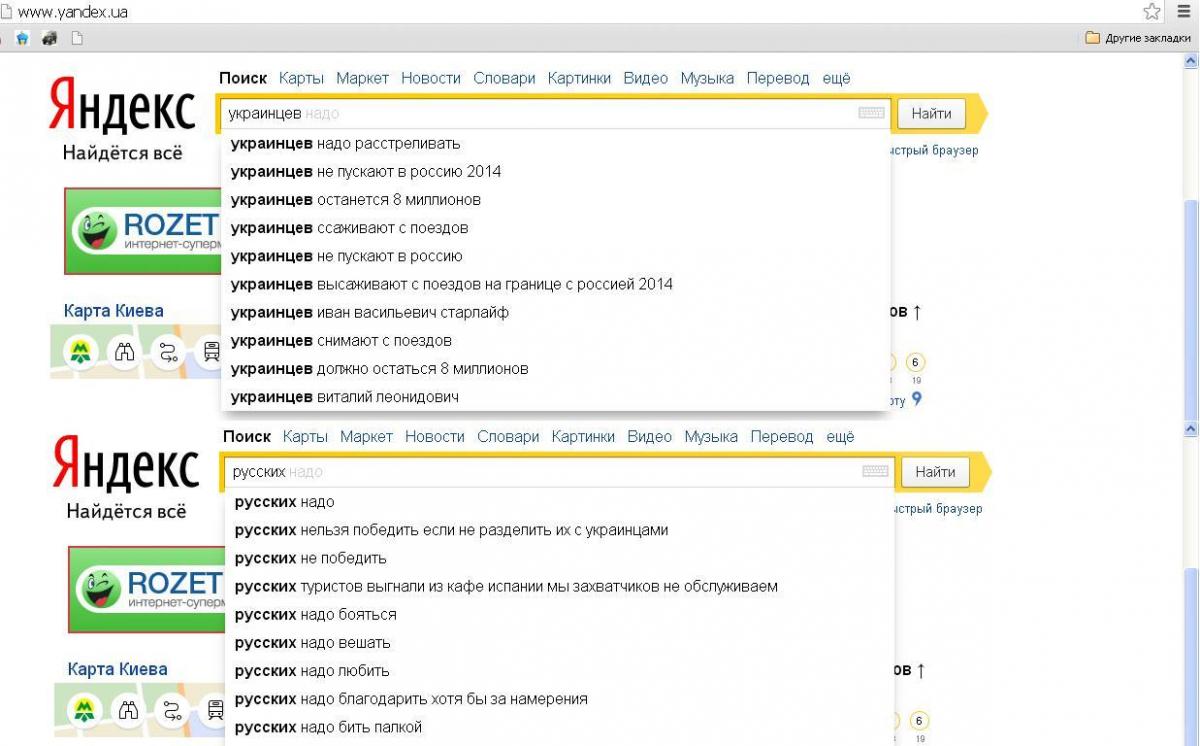Open Карты tab above the 'украинцев' search
1200x746 pixels.
pyautogui.click(x=301, y=78)
